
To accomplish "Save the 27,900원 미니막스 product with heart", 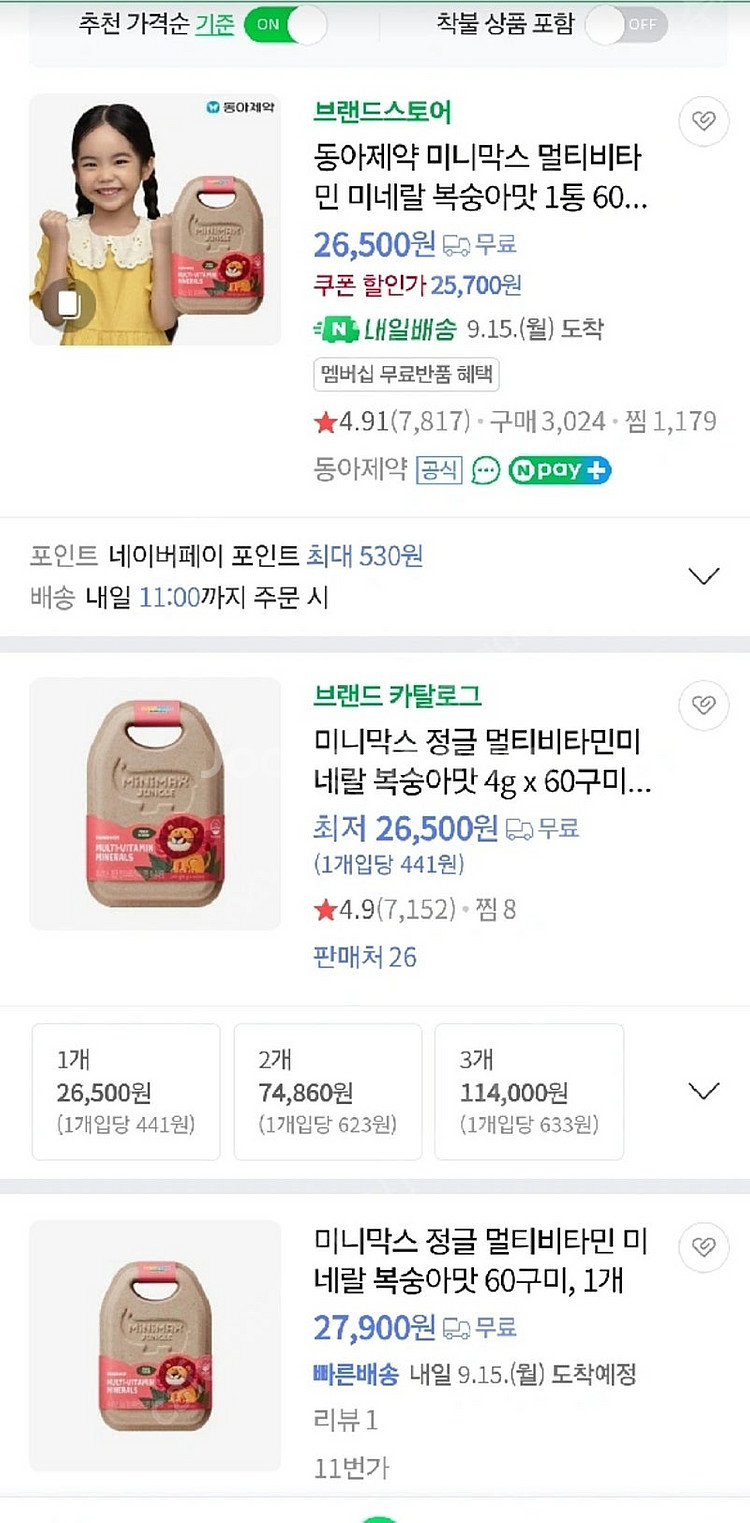I will click(704, 1247).
